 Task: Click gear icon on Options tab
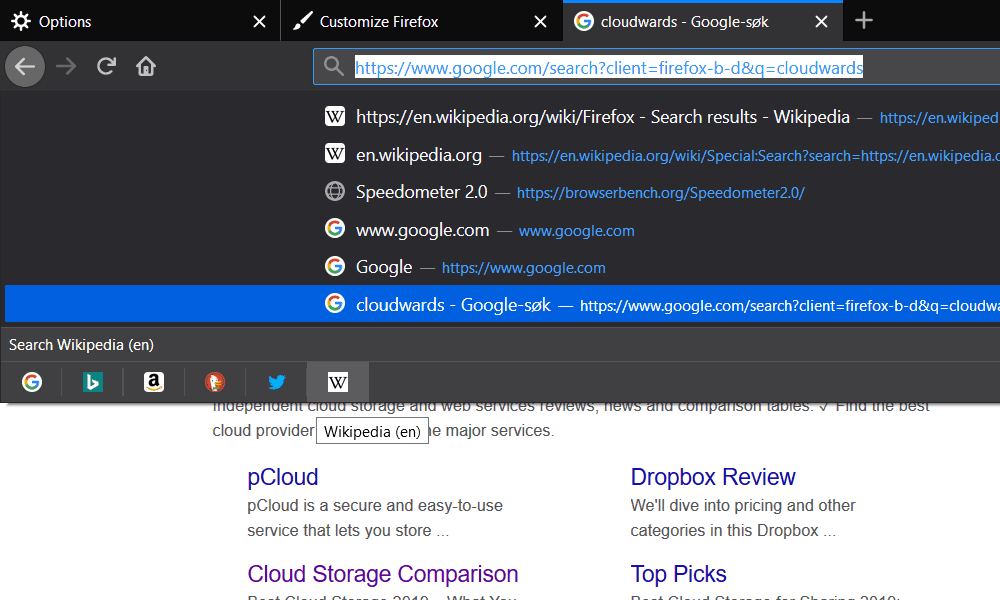coord(20,21)
